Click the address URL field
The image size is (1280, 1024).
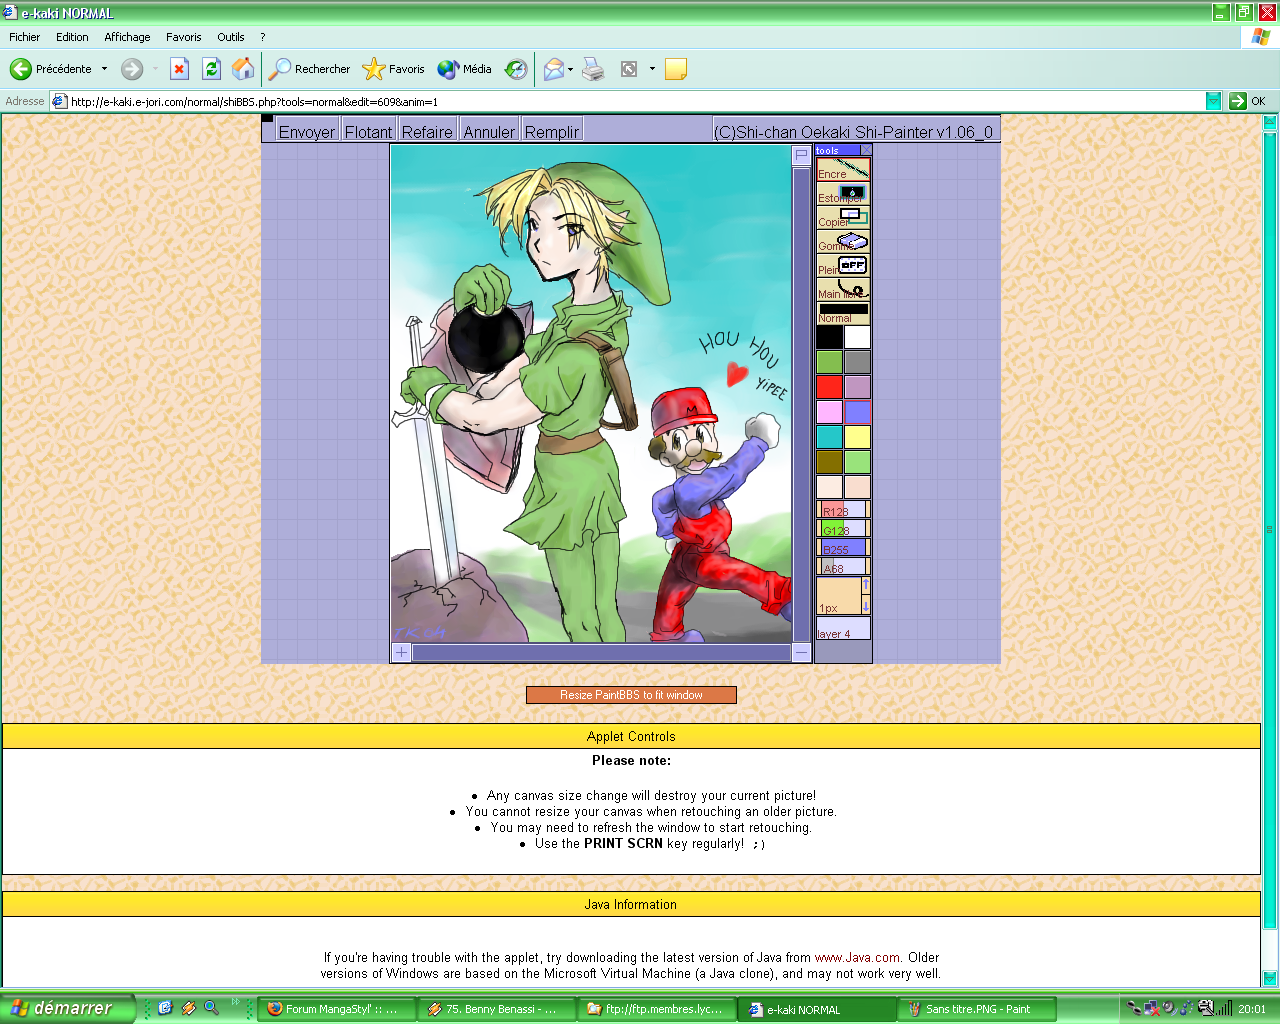[635, 101]
